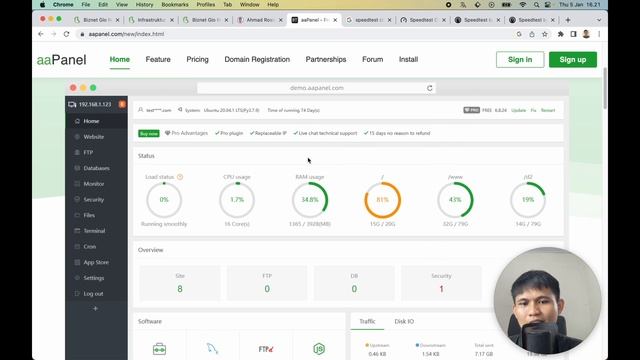Open Terminal in the panel sidebar
The width and height of the screenshot is (640, 360).
(96, 231)
